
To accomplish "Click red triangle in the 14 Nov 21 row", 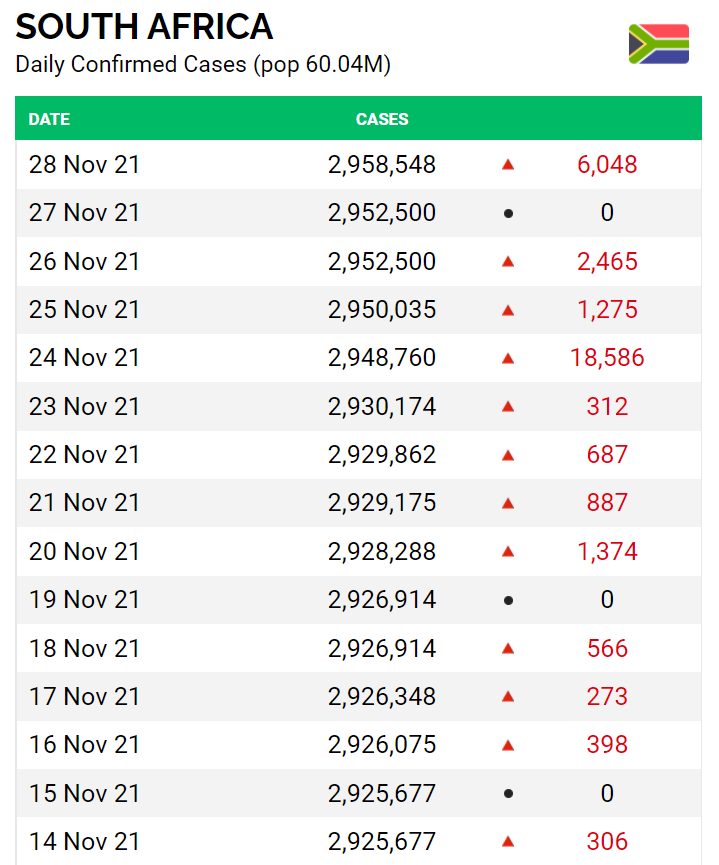I will (508, 842).
